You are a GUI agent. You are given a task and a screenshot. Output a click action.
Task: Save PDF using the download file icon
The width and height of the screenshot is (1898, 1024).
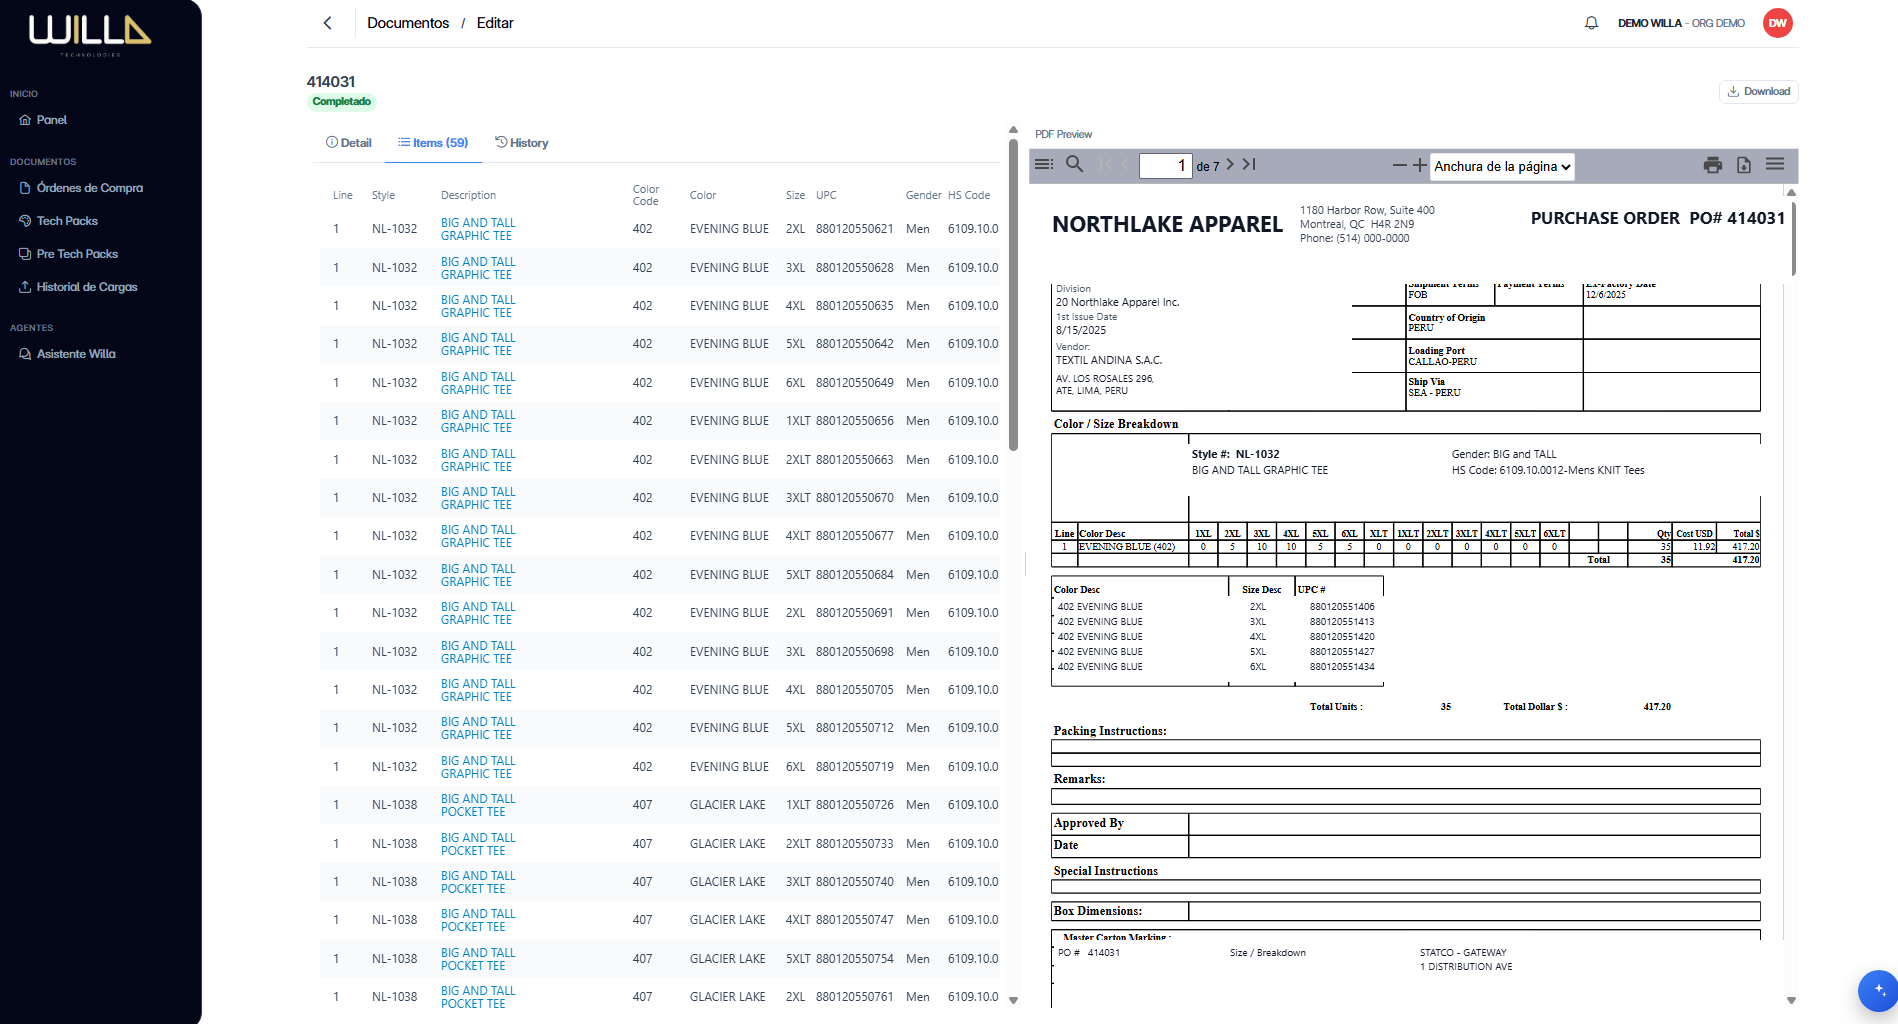click(x=1744, y=165)
